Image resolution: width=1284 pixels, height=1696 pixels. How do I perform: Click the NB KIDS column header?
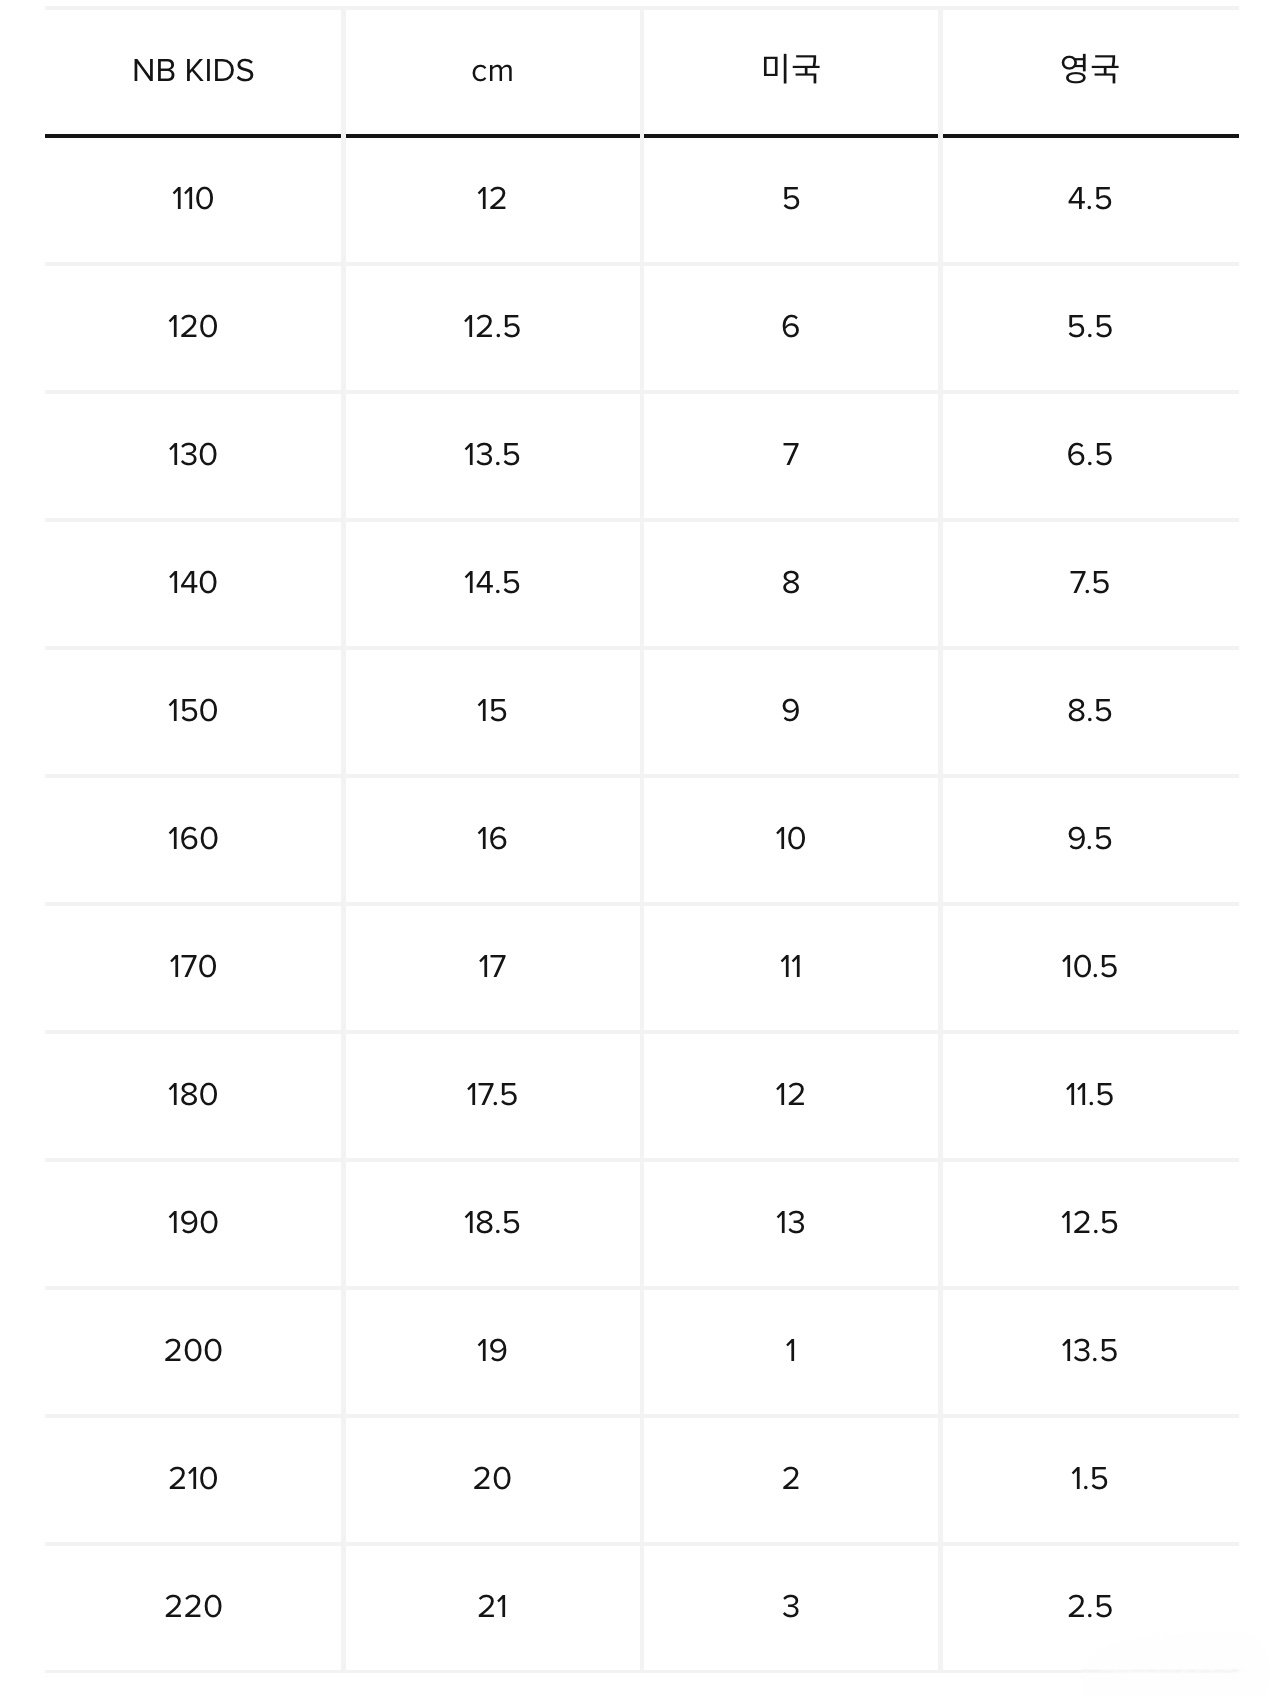193,71
